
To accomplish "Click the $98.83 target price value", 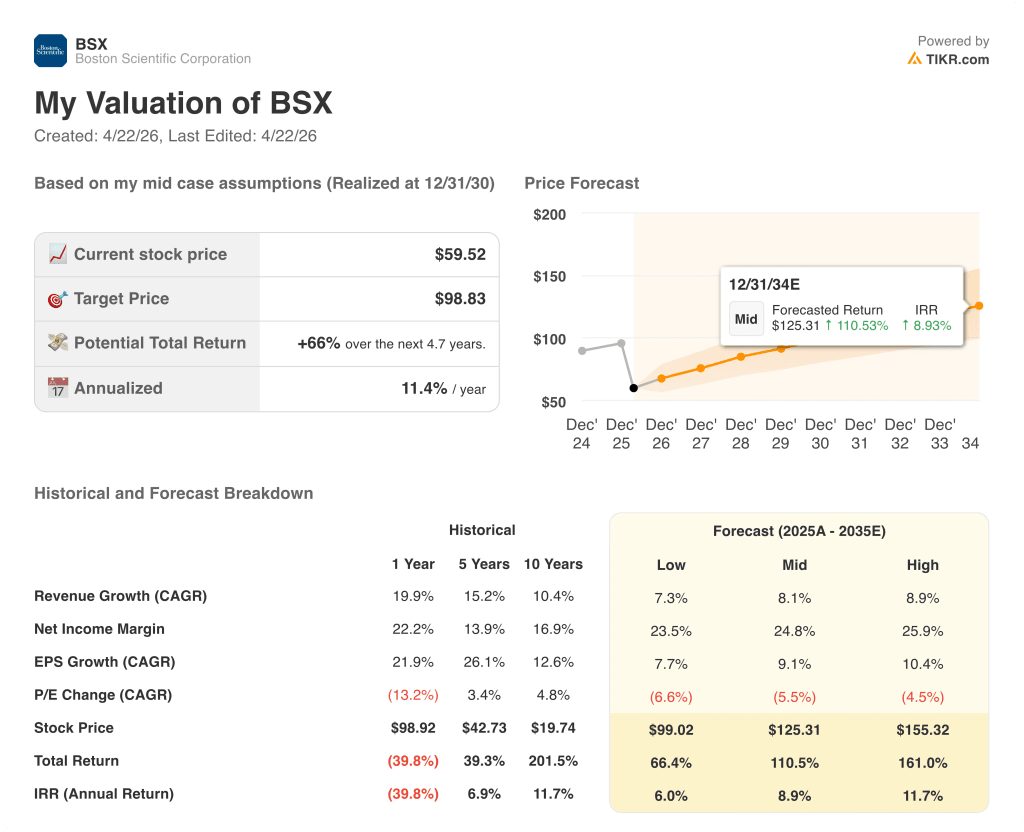I will point(460,298).
